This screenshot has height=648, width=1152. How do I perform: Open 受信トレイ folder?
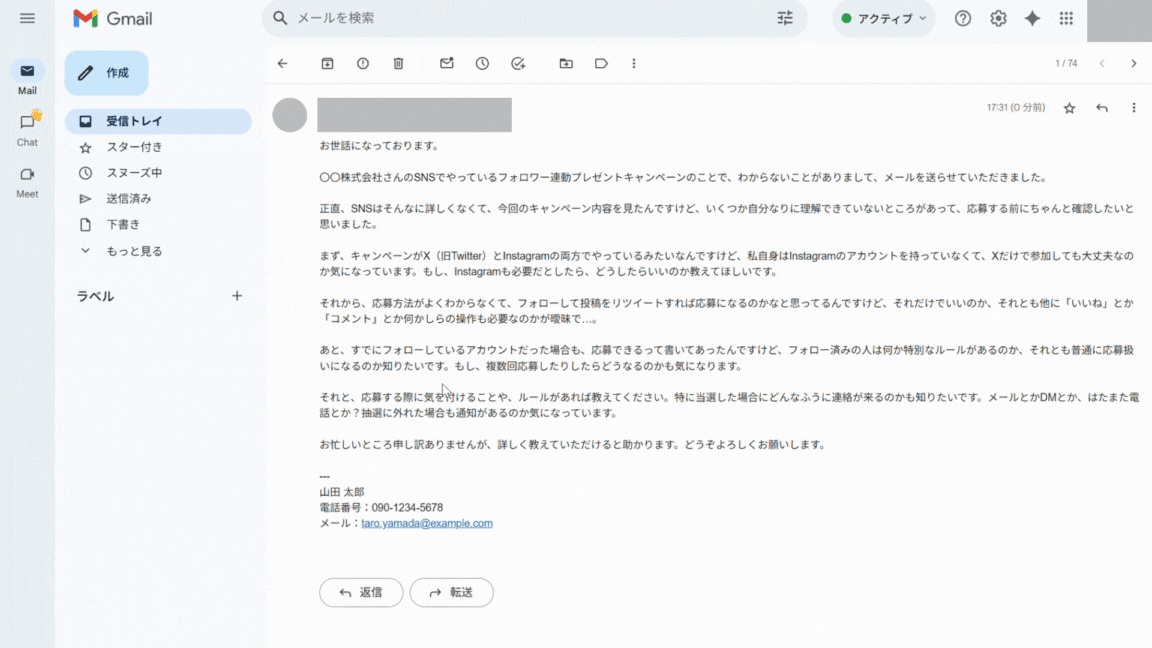158,121
